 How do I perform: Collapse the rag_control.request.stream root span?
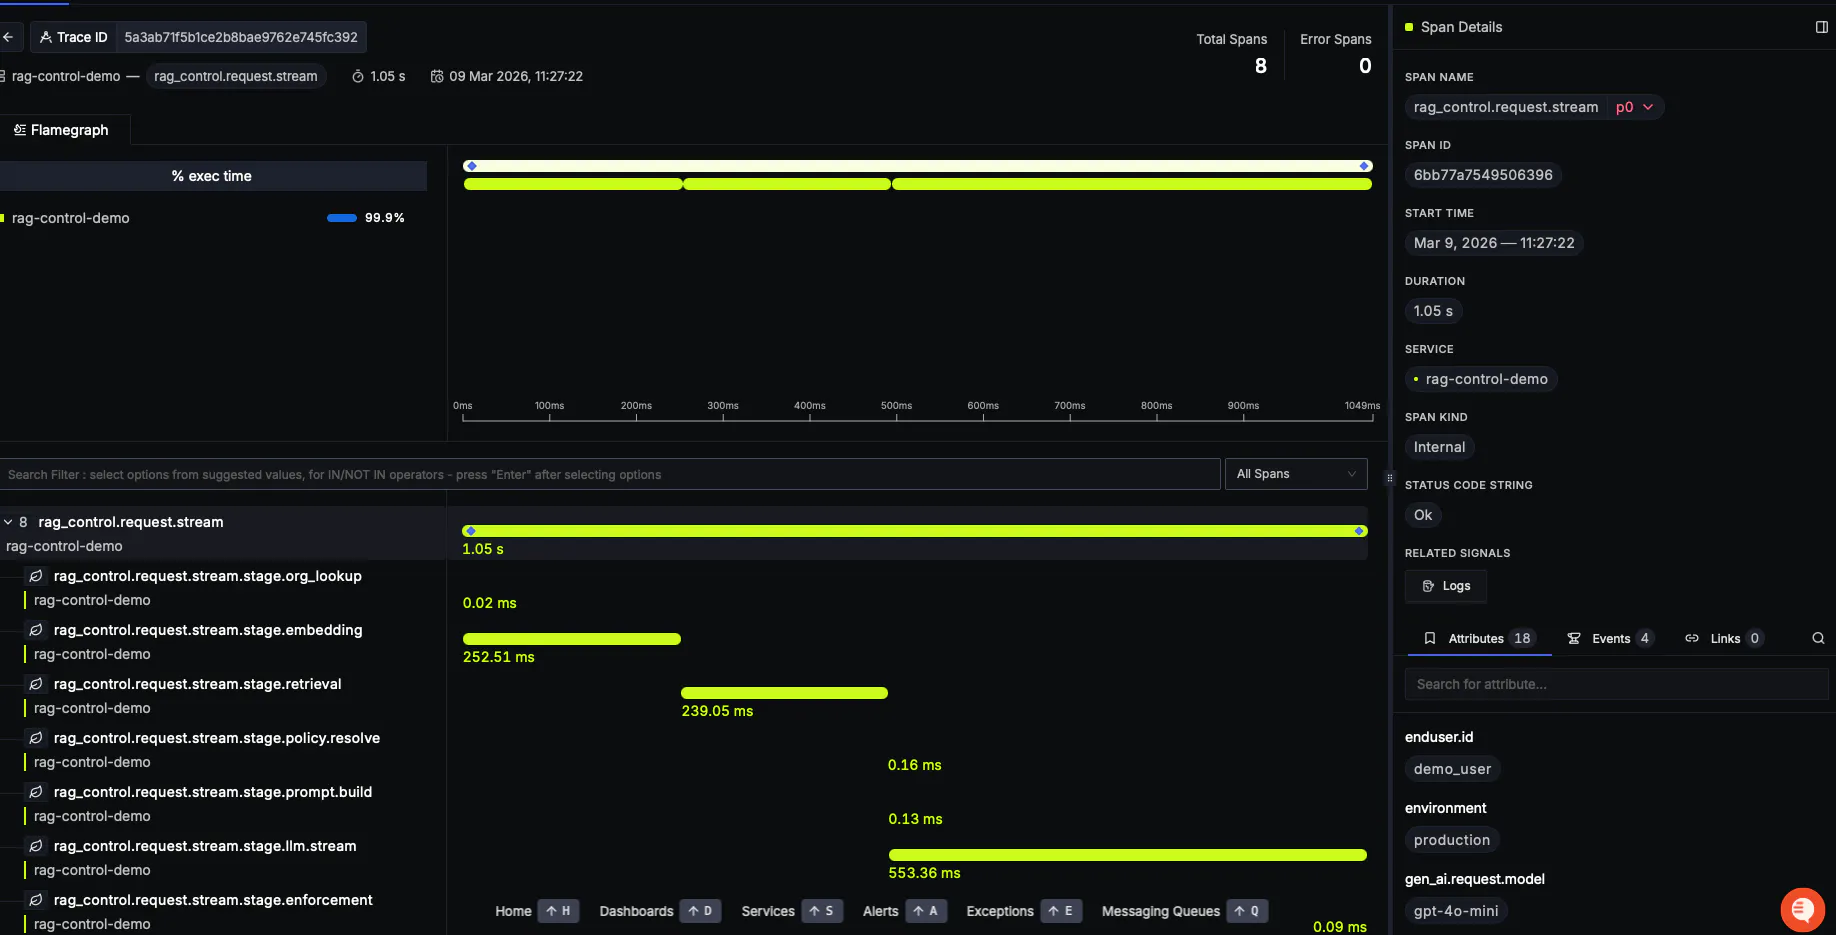tap(8, 522)
